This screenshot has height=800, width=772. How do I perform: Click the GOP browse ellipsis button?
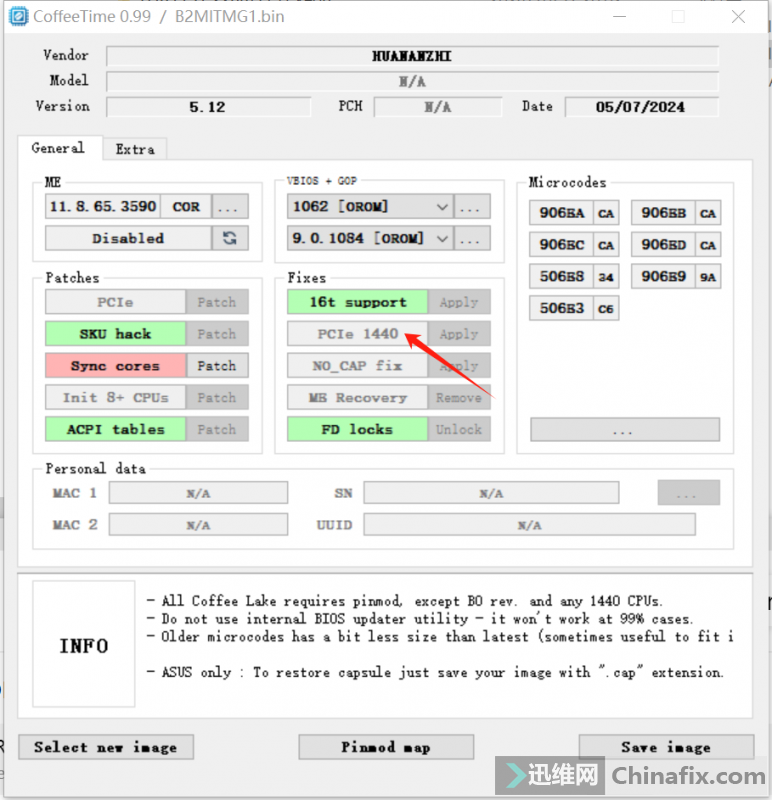472,238
